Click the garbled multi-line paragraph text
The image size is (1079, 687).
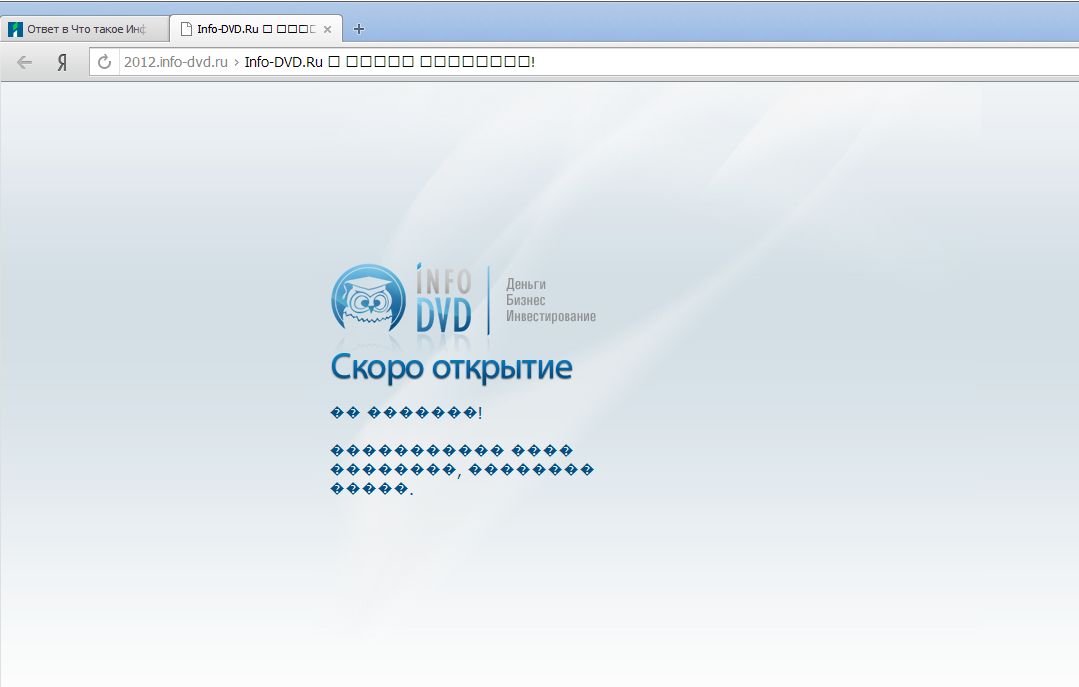tap(461, 470)
